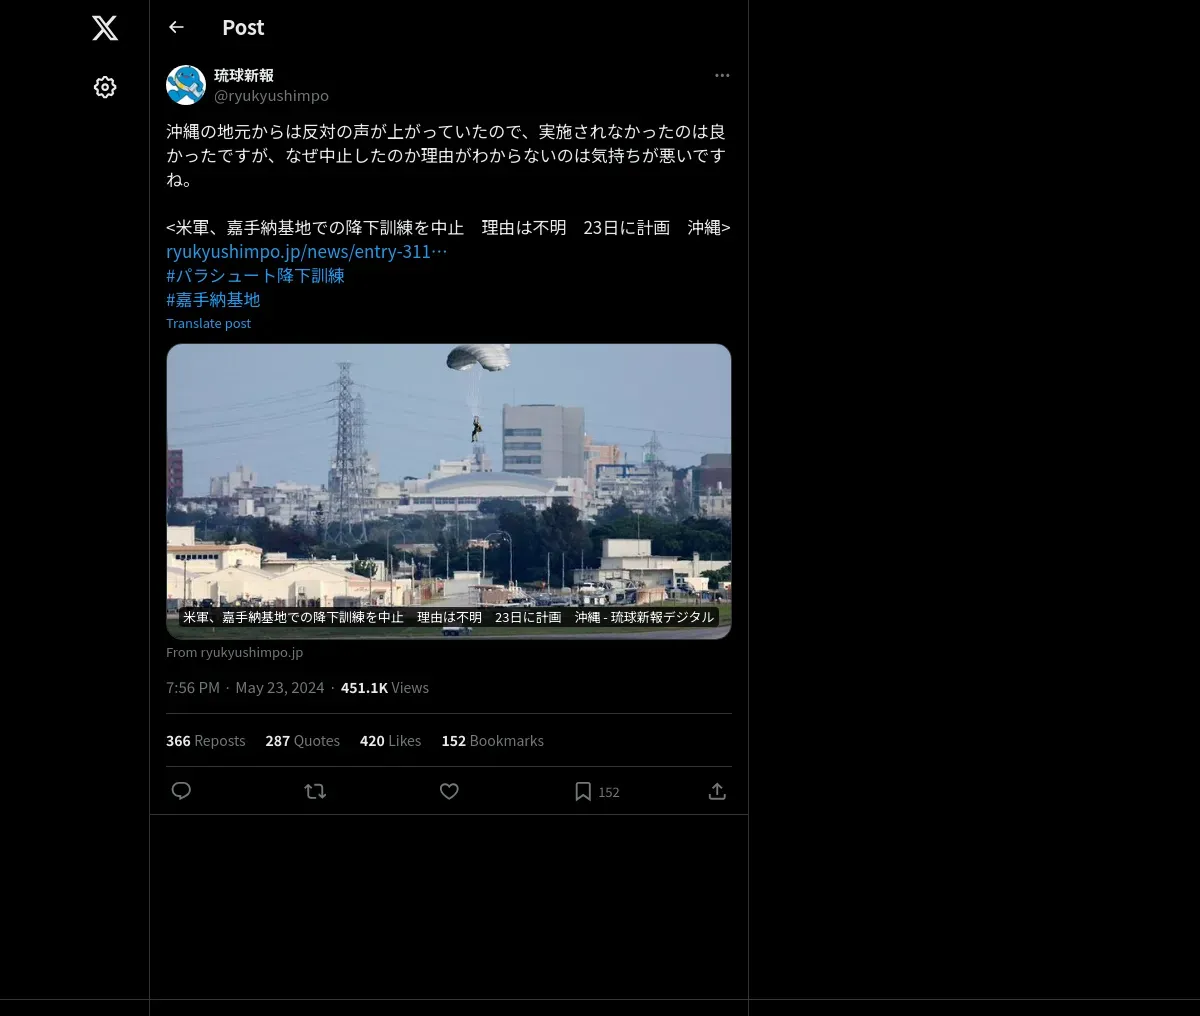Image resolution: width=1200 pixels, height=1016 pixels.
Task: Open the X logo home link
Action: pos(105,28)
